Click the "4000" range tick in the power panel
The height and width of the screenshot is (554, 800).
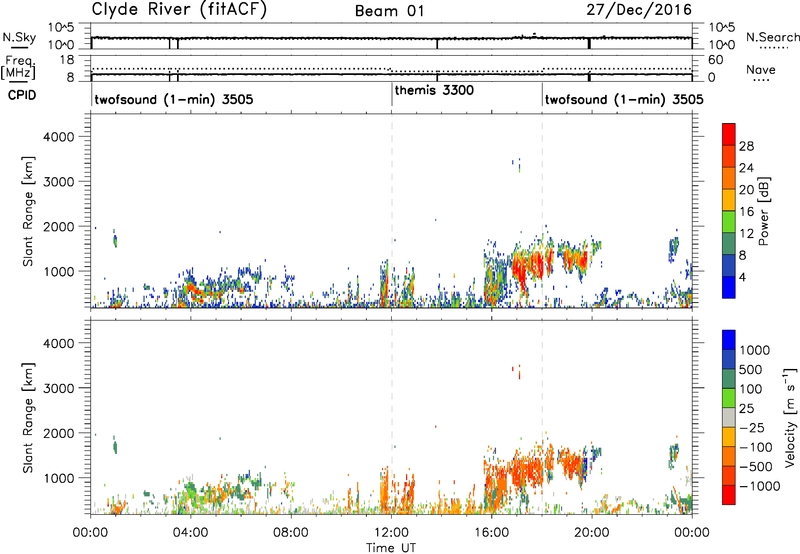pyautogui.click(x=59, y=136)
